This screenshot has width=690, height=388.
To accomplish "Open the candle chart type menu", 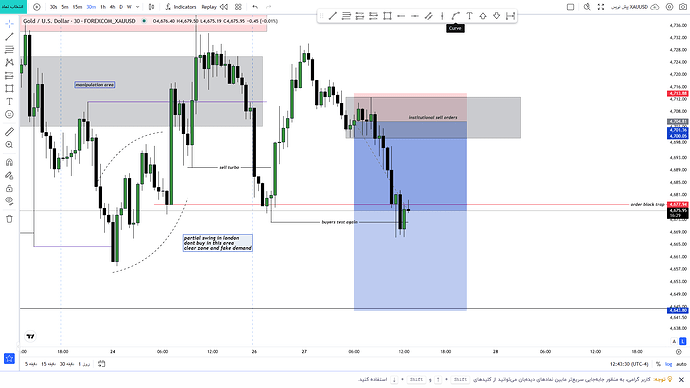I will (151, 7).
